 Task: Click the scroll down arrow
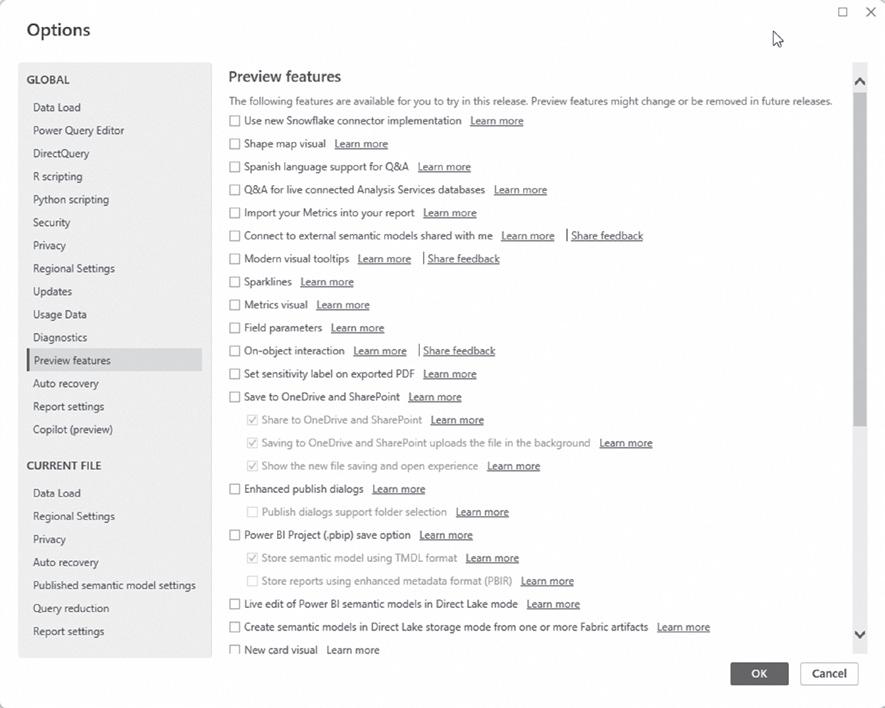click(x=860, y=634)
